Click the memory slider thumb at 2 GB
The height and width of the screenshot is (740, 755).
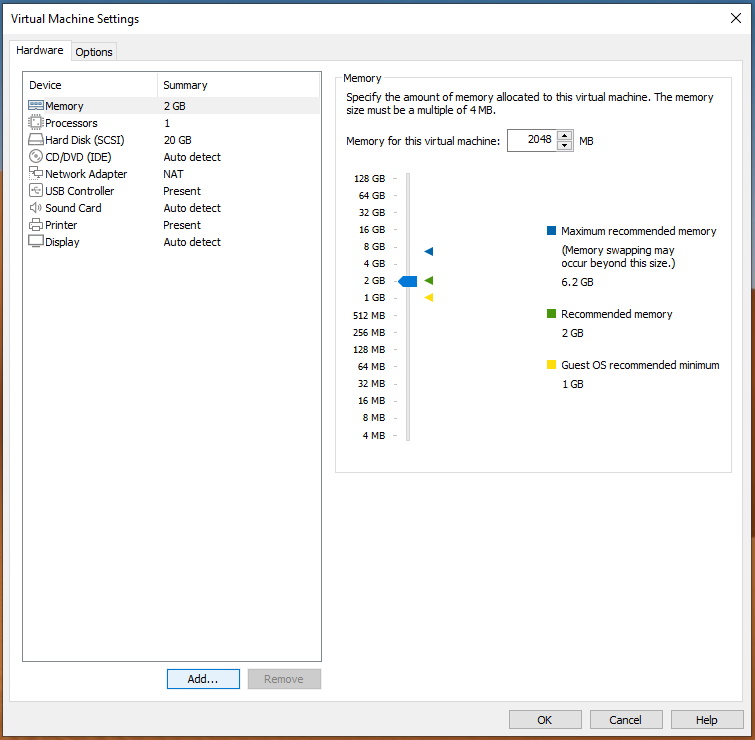[408, 281]
